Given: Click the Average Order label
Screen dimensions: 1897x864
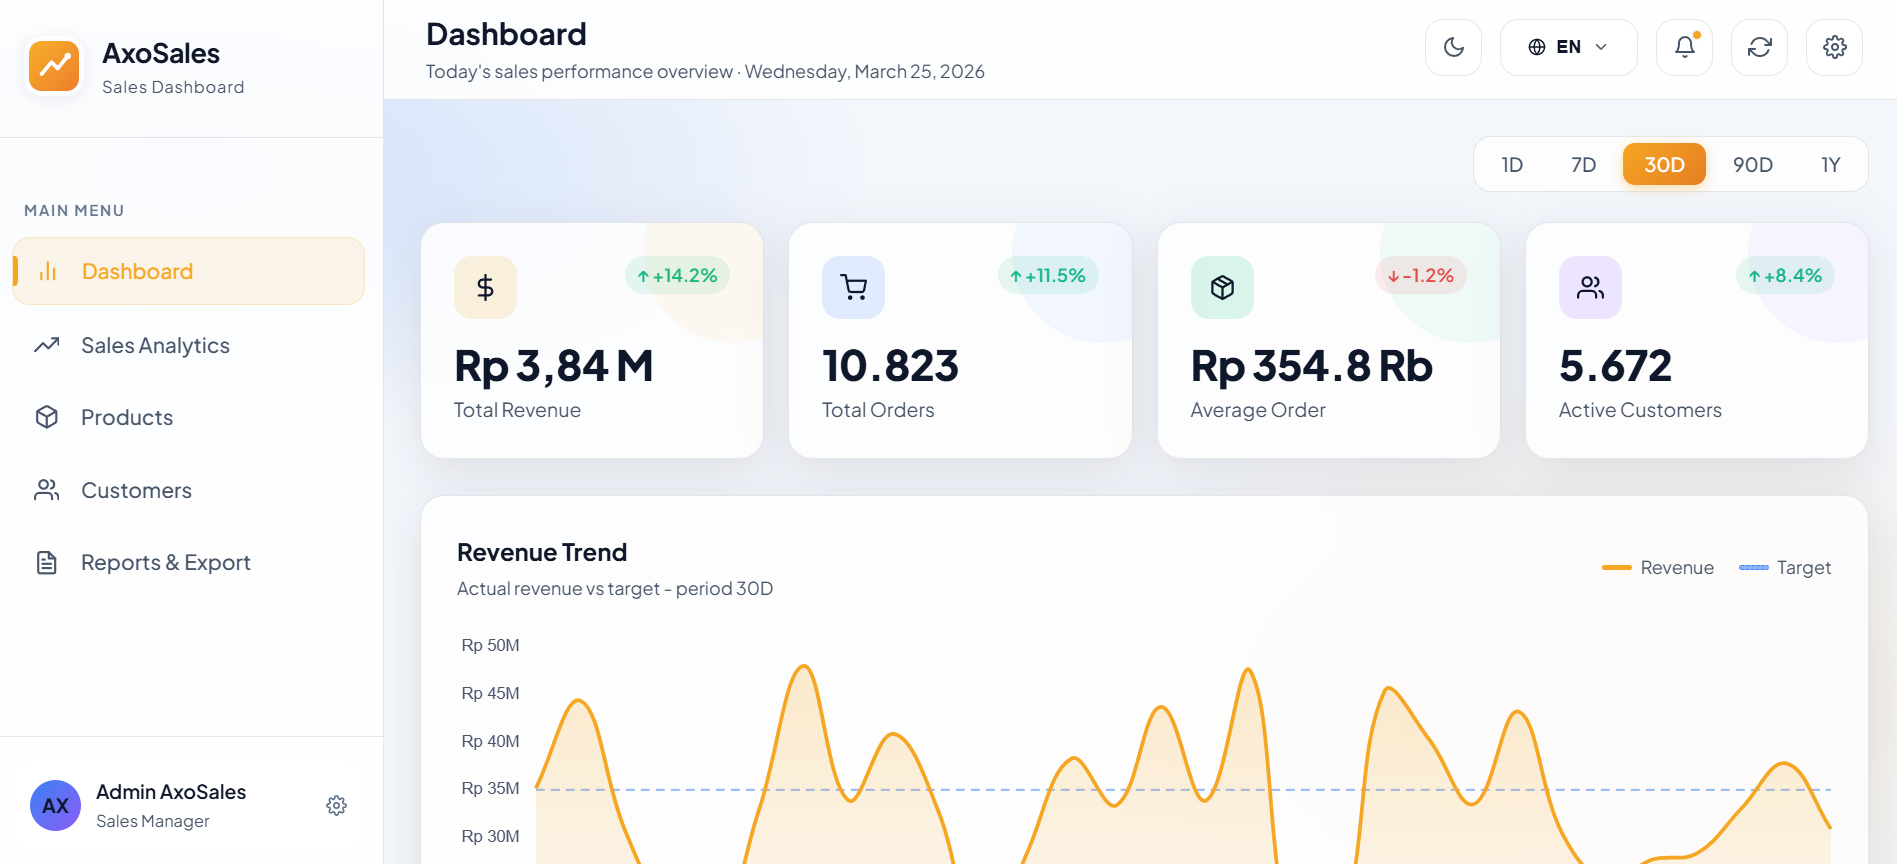Looking at the screenshot, I should point(1258,410).
